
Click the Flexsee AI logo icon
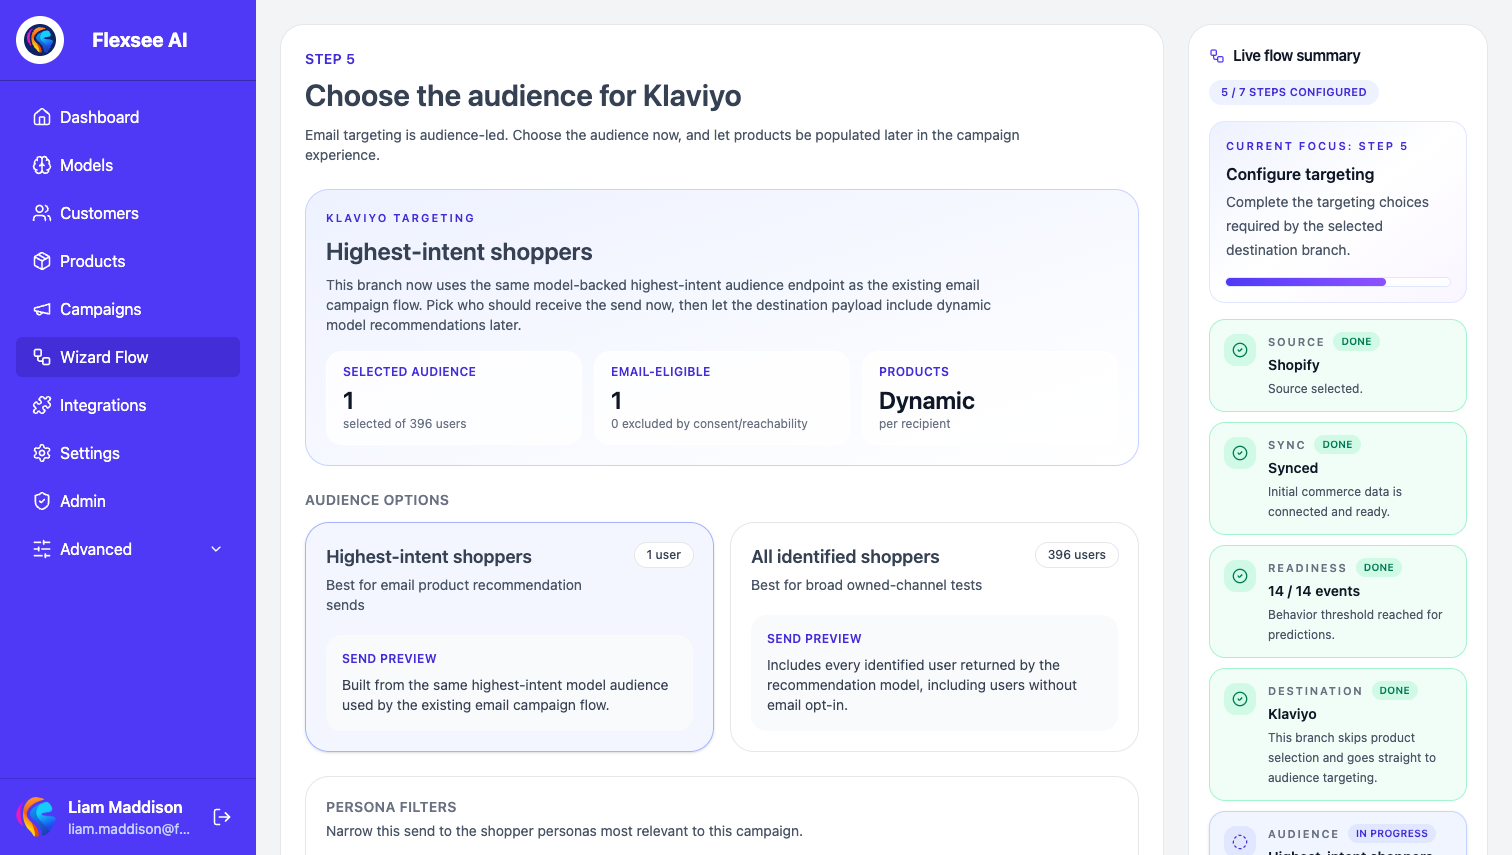coord(40,40)
